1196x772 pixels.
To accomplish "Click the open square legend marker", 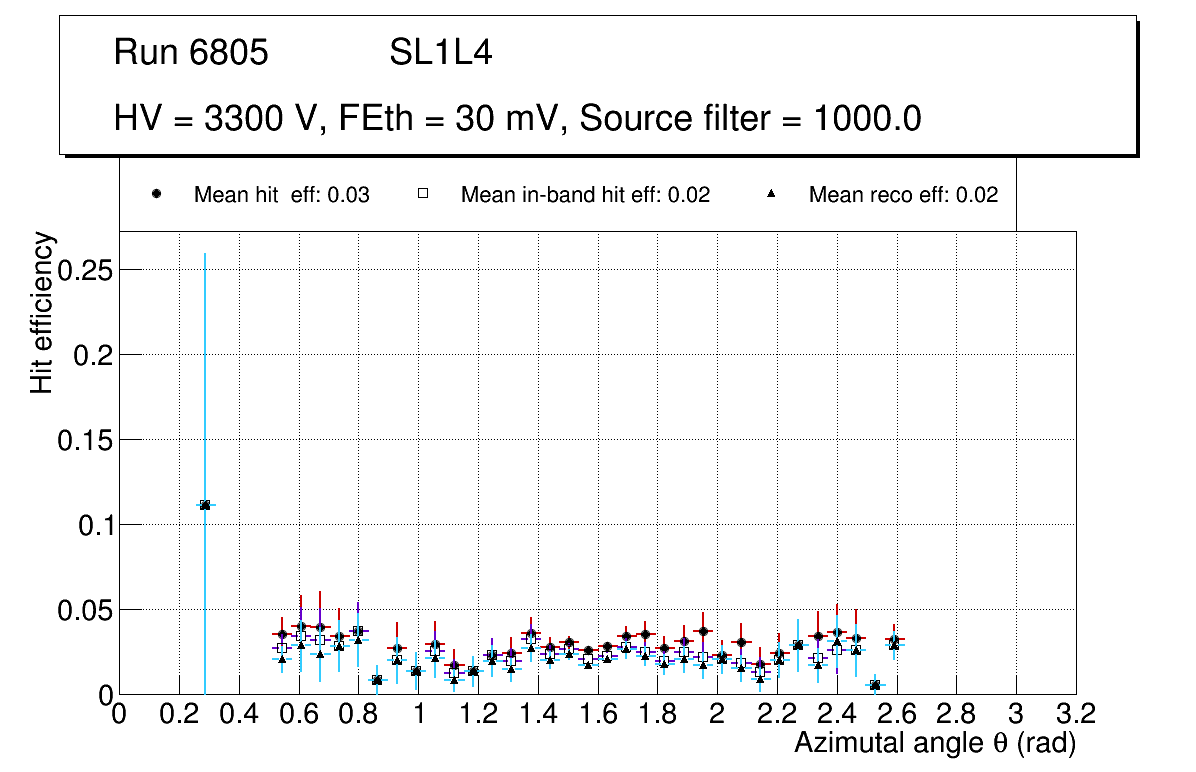I will (423, 195).
